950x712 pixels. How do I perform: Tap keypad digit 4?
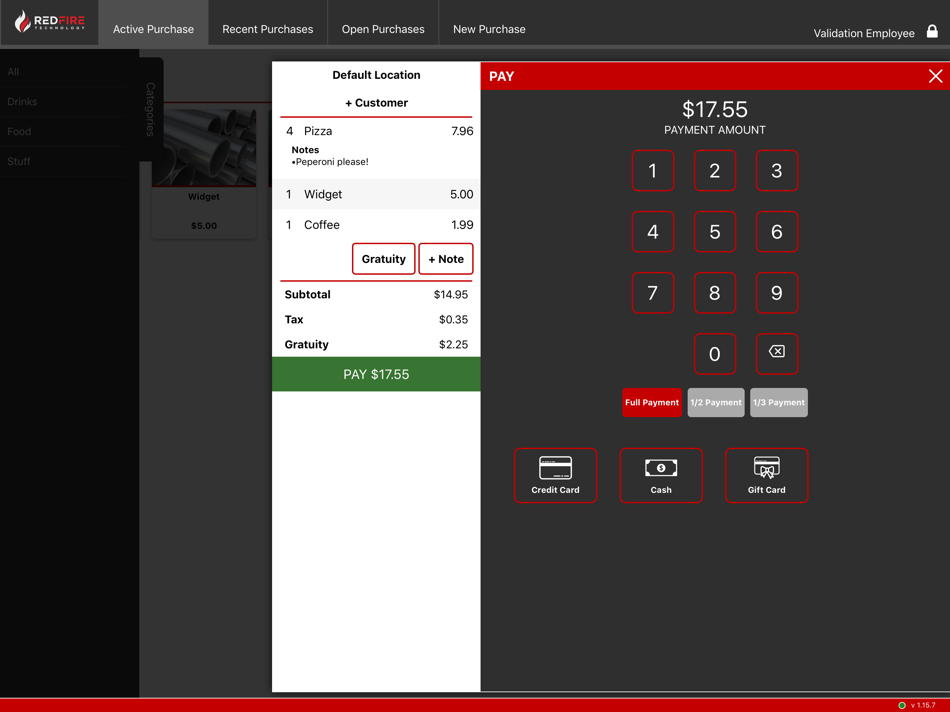tap(653, 231)
